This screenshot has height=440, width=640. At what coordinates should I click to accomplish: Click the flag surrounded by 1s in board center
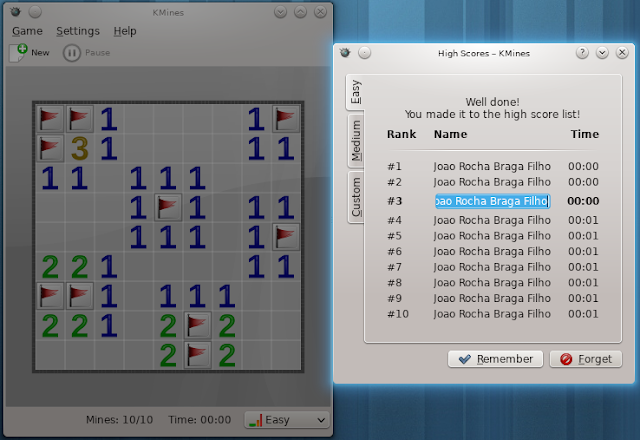[168, 207]
